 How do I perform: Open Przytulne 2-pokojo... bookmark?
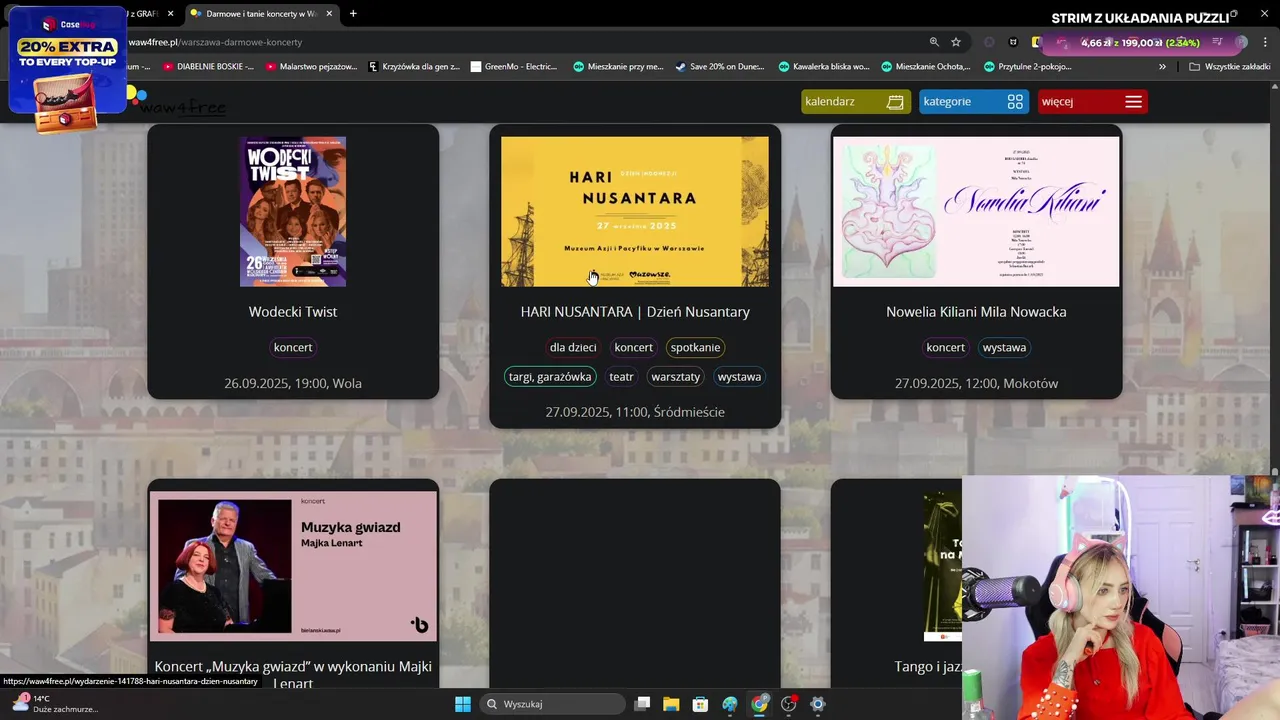coord(1027,67)
